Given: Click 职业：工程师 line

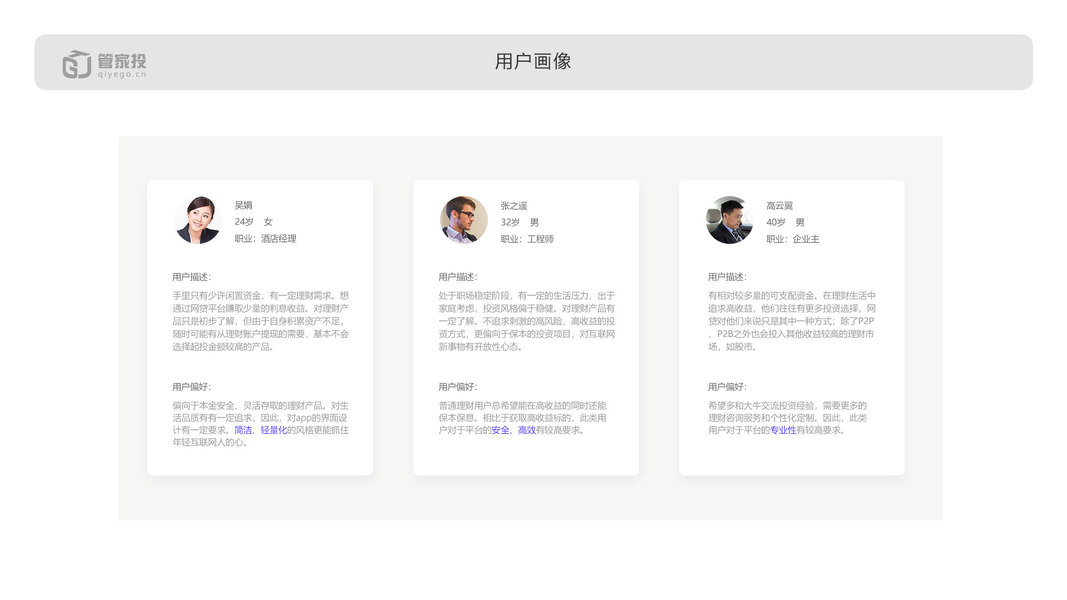Looking at the screenshot, I should 527,239.
